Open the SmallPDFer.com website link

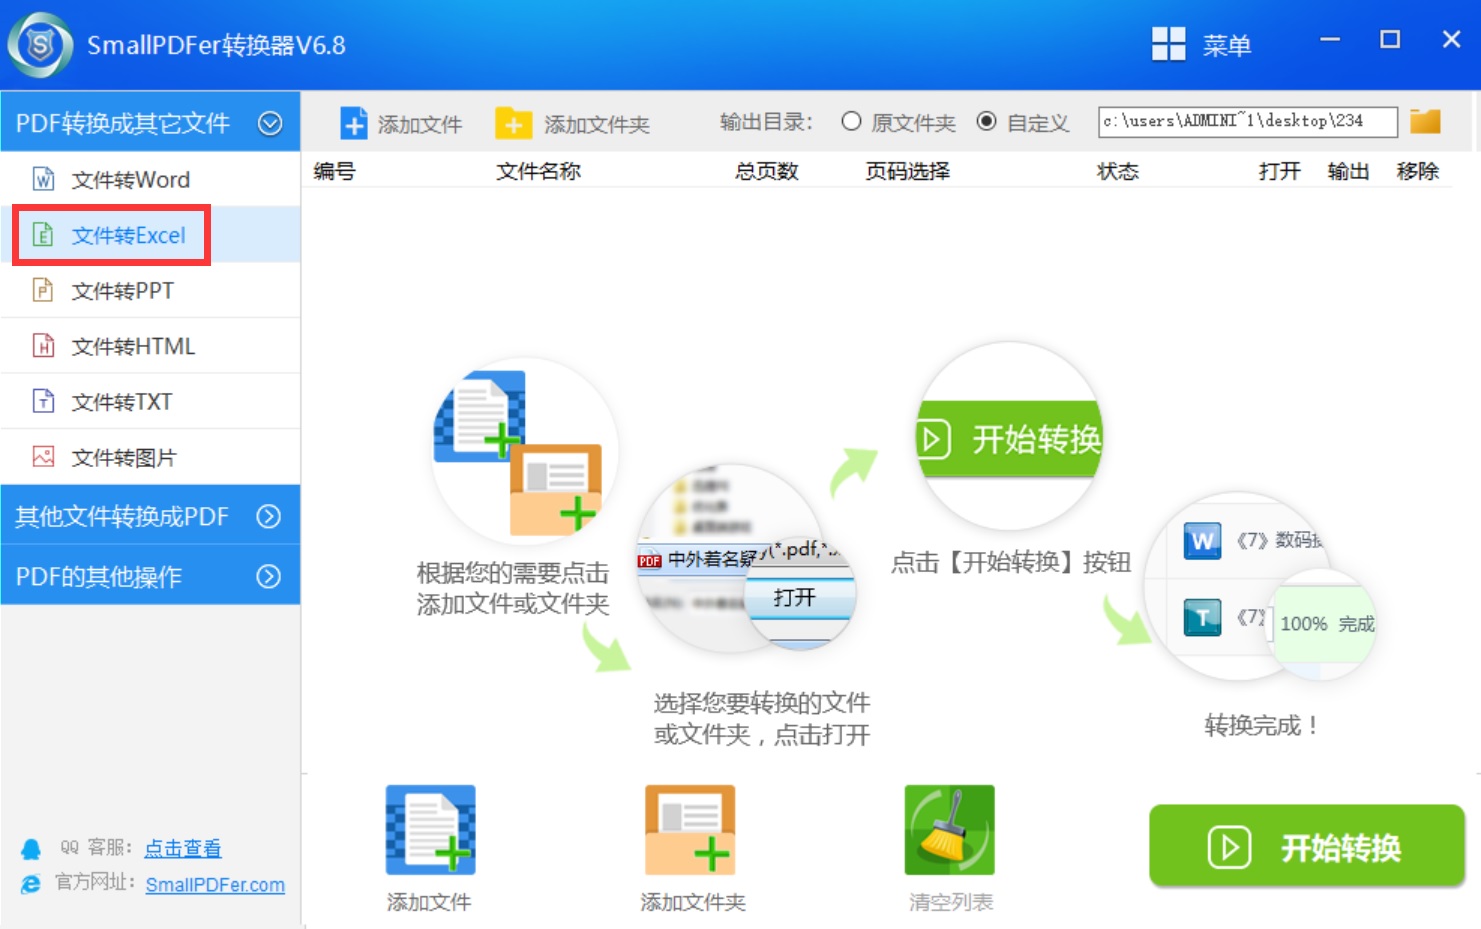tap(215, 885)
